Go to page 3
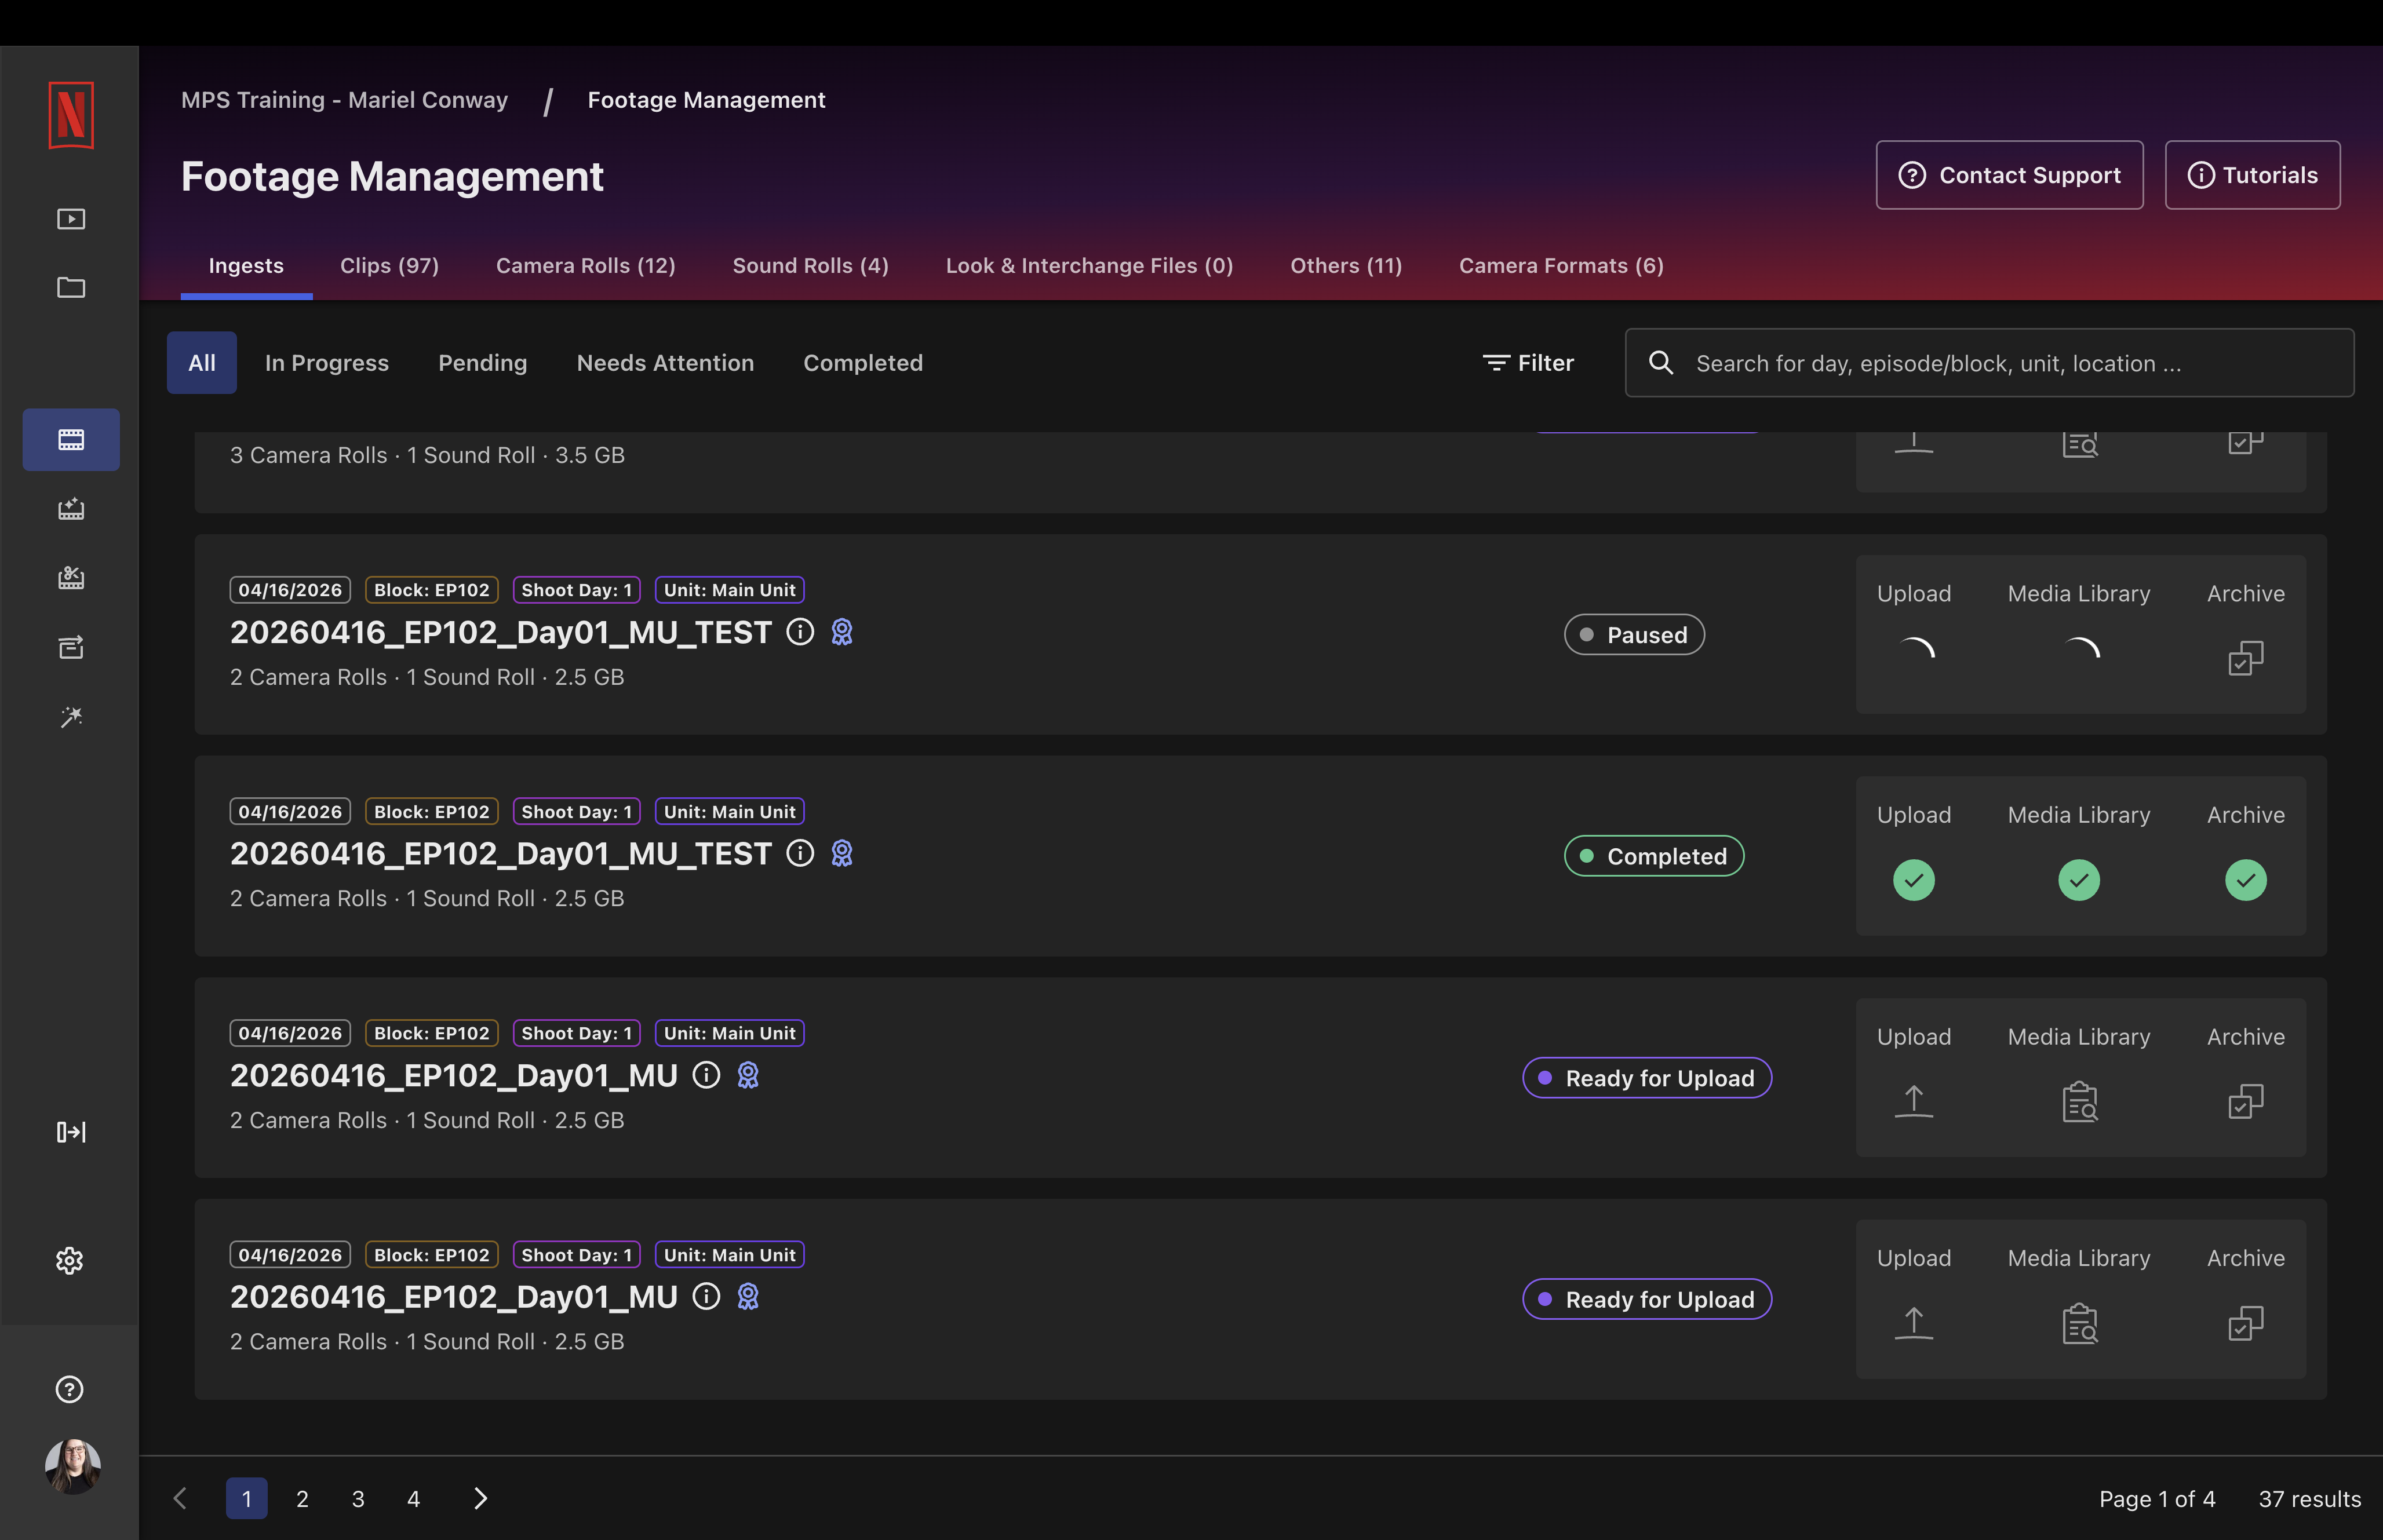 coord(358,1498)
